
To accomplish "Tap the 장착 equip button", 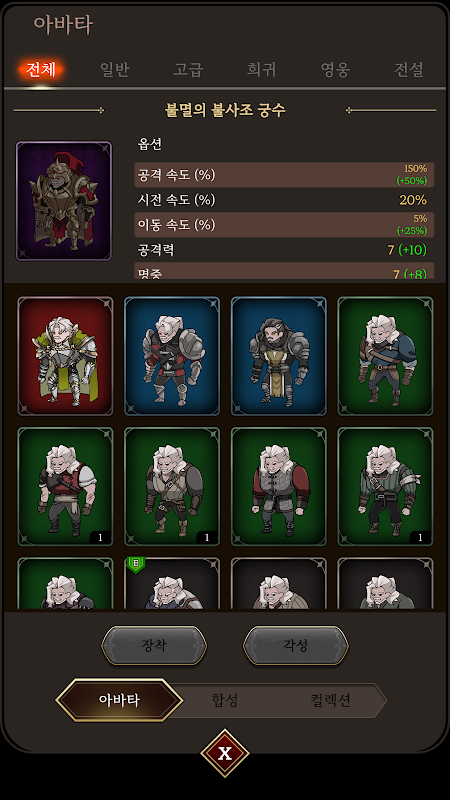I will click(x=154, y=645).
